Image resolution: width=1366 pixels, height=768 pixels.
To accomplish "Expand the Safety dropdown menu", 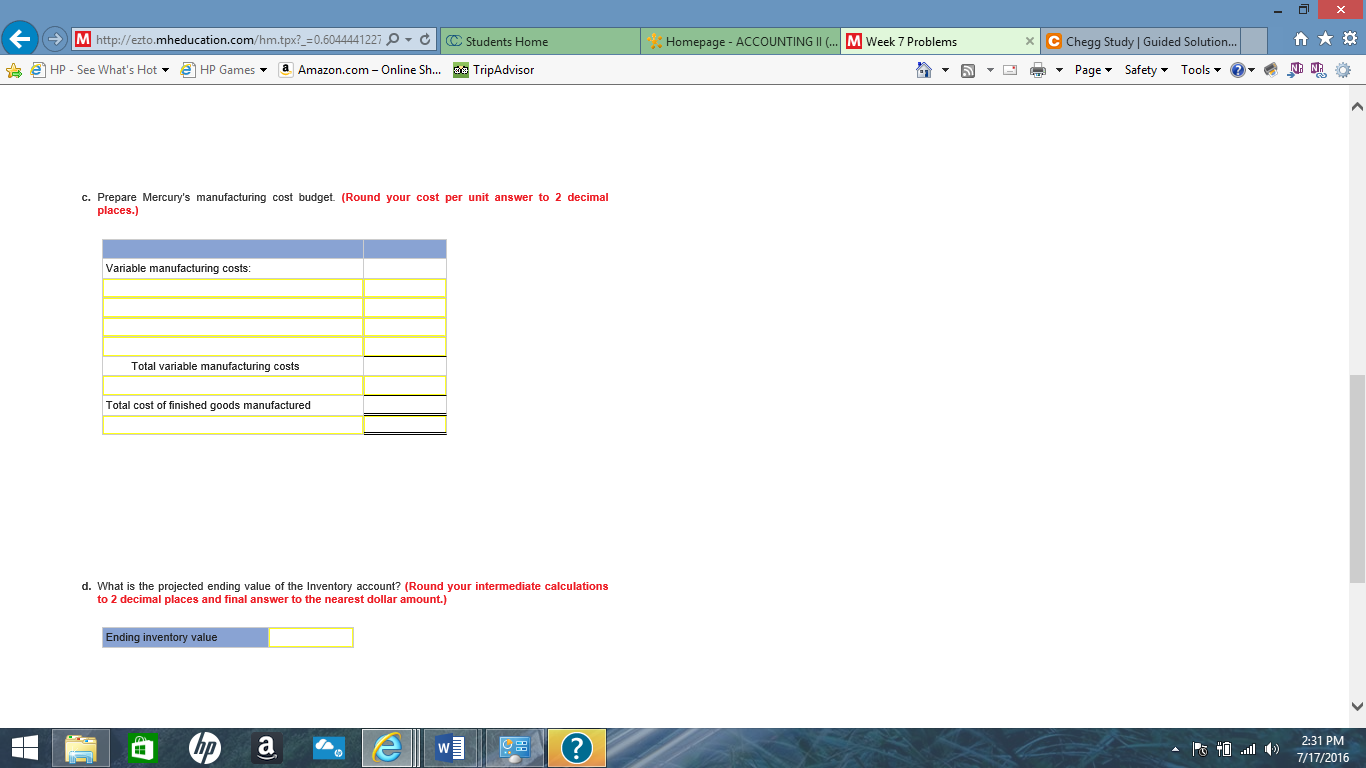I will coord(1143,71).
